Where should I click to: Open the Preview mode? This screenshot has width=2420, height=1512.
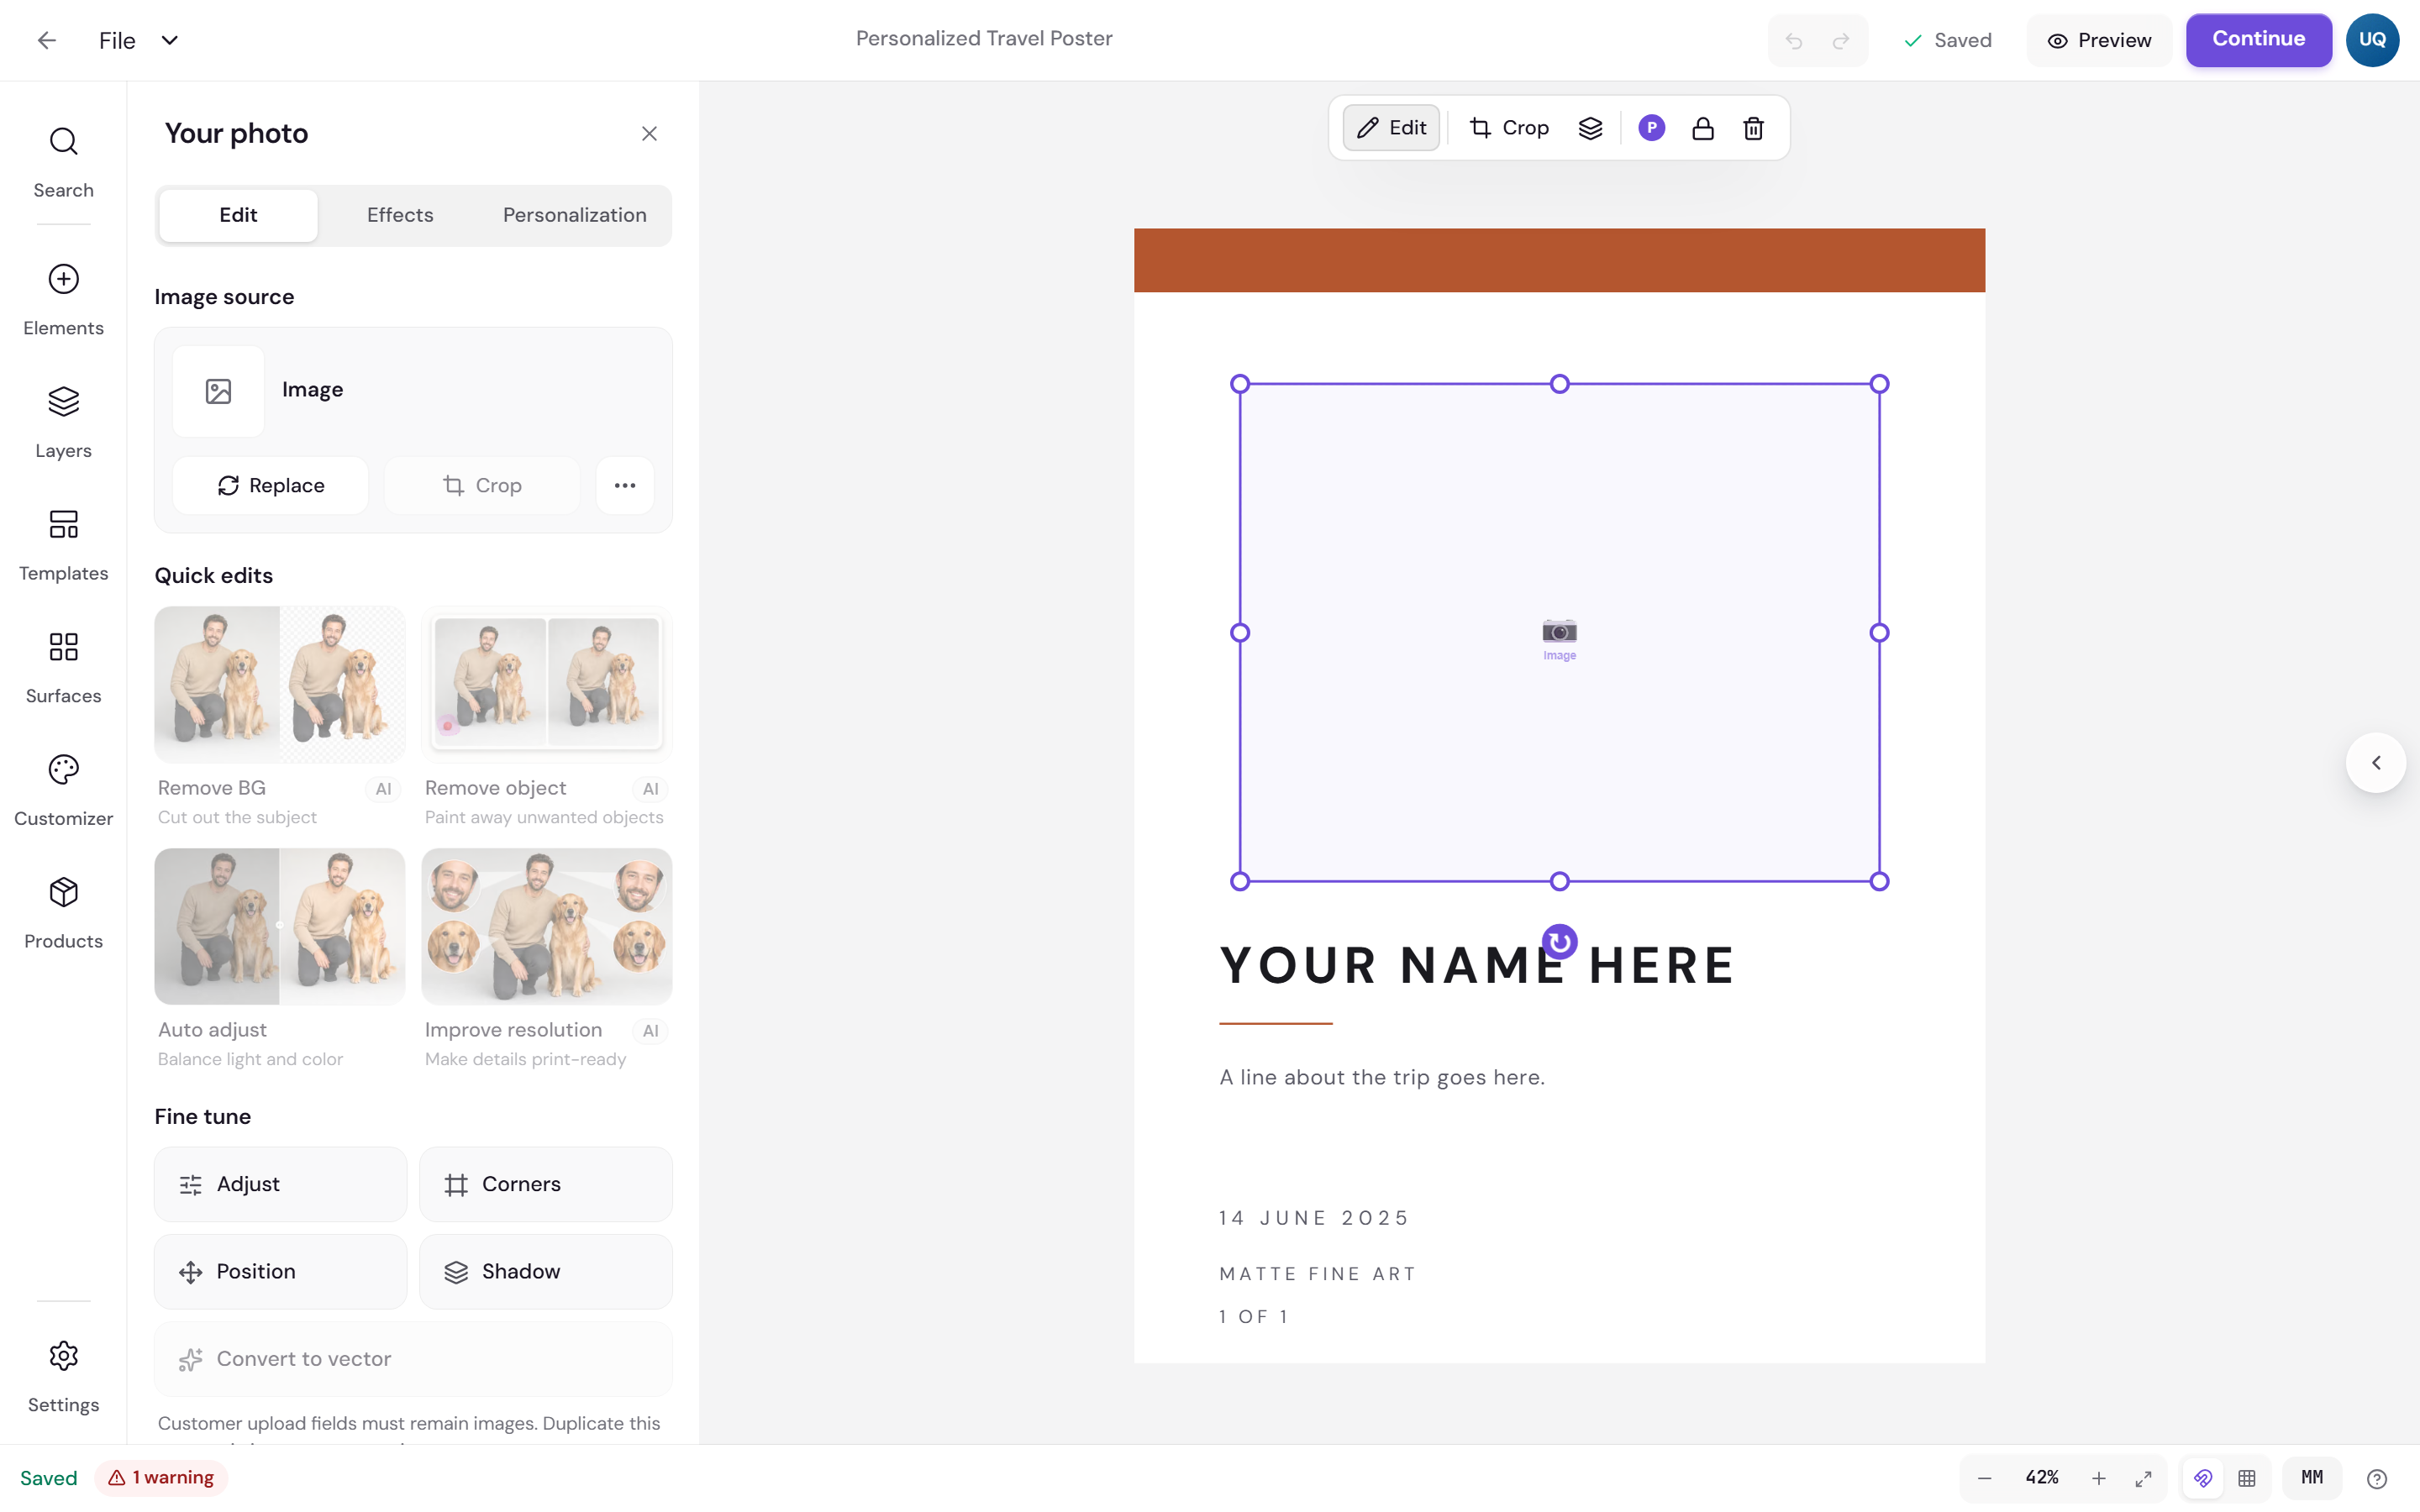click(x=2099, y=41)
